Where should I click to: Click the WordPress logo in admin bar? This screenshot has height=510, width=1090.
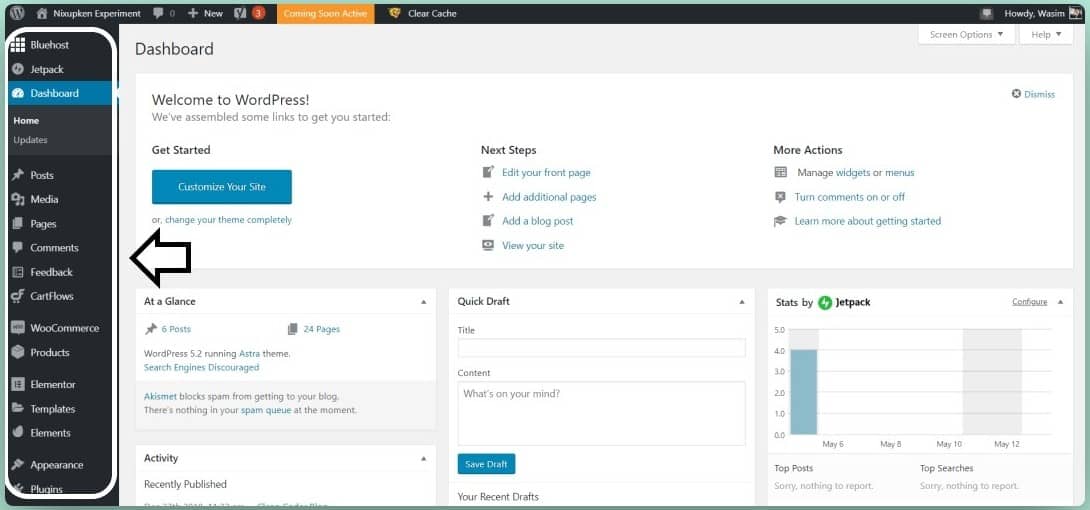pyautogui.click(x=18, y=13)
